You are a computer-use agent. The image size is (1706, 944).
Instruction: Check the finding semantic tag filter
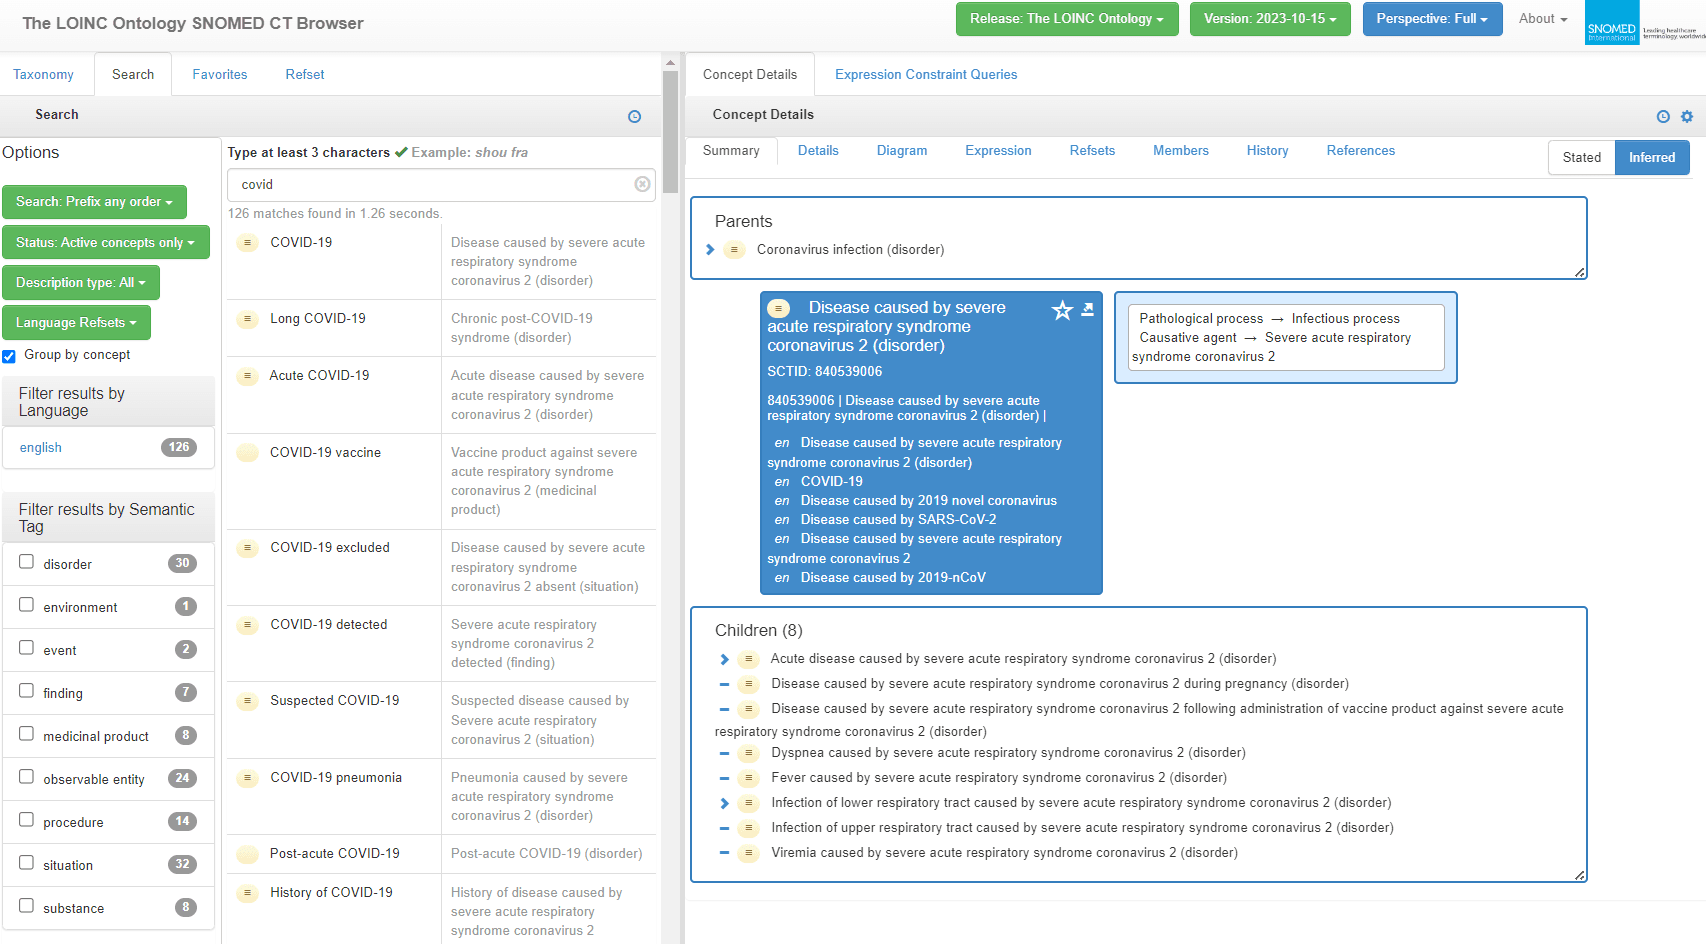coord(27,691)
